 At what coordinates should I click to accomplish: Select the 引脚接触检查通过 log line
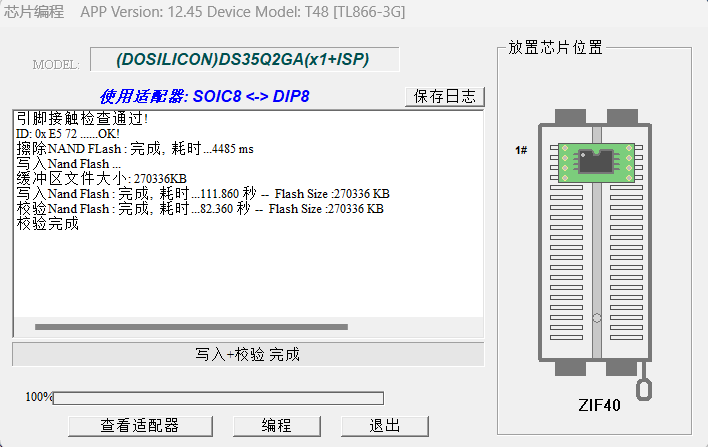tap(82, 119)
